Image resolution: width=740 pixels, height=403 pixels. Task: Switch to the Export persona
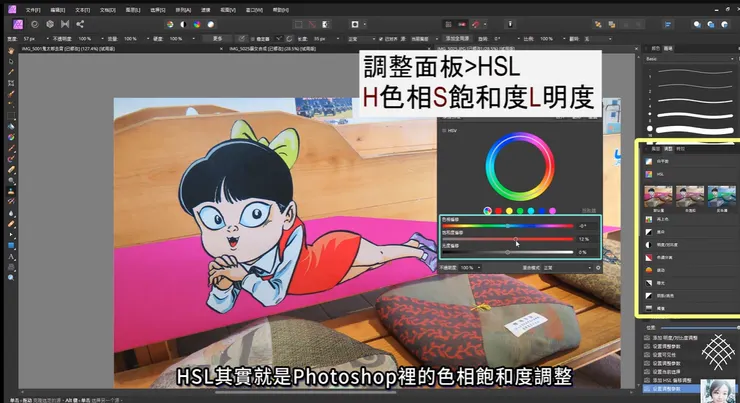[x=80, y=24]
